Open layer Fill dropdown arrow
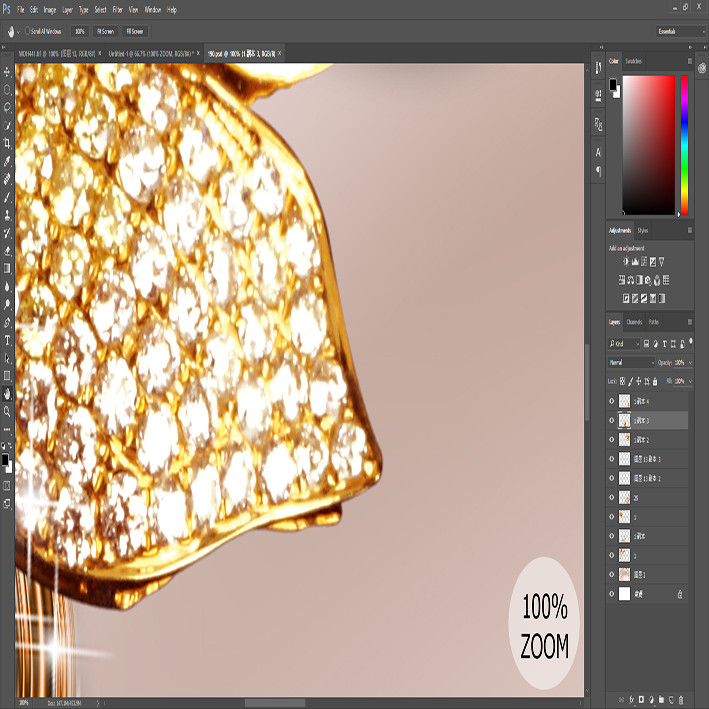Image resolution: width=709 pixels, height=709 pixels. pos(690,381)
